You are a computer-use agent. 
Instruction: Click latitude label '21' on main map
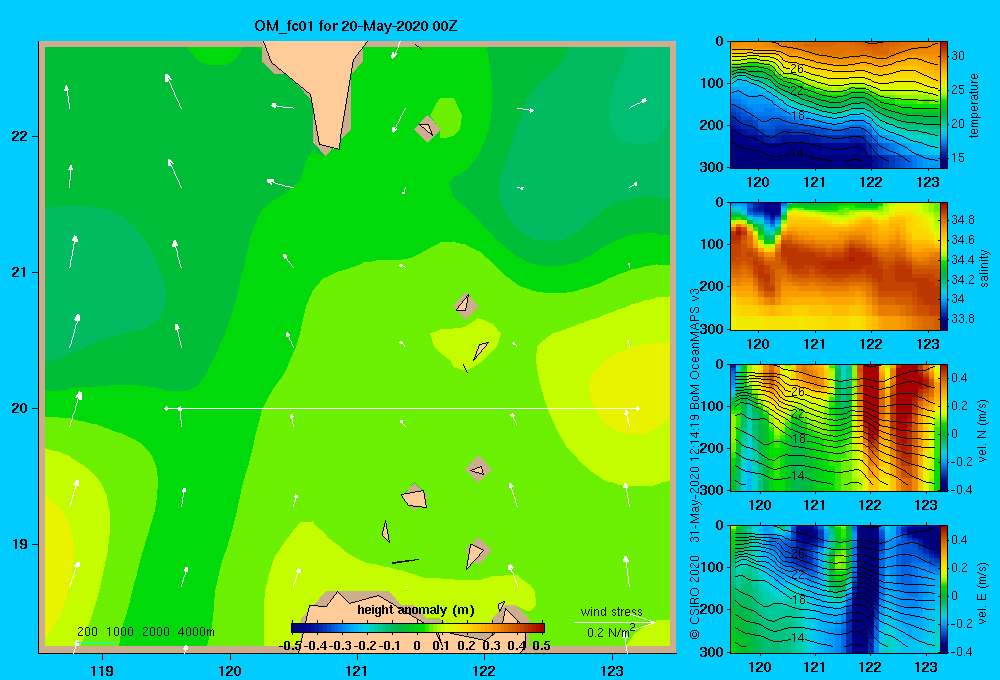click(19, 272)
